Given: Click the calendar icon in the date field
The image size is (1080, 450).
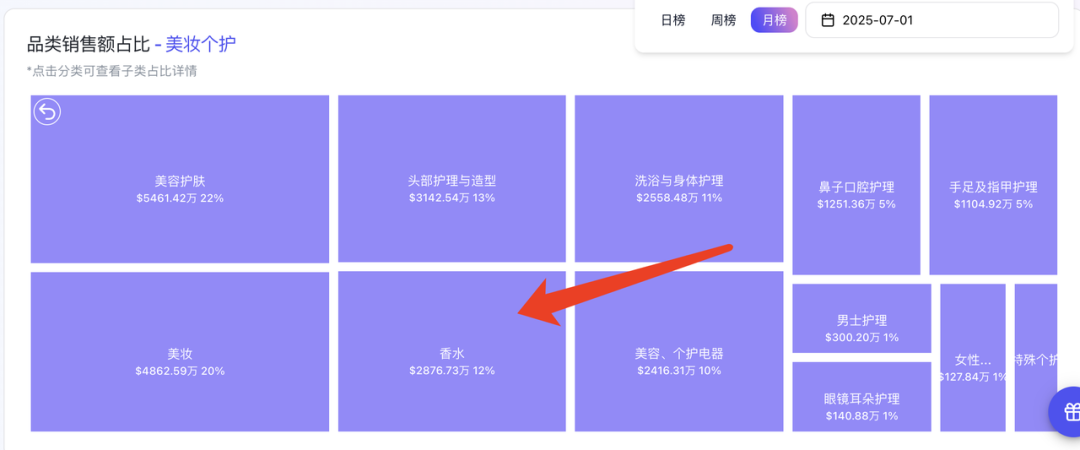Looking at the screenshot, I should point(828,20).
